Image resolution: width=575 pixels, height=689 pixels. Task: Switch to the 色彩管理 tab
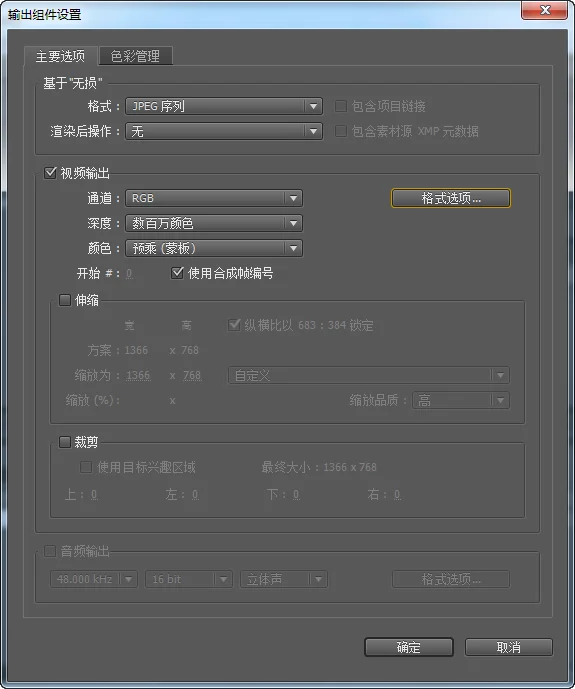(136, 56)
